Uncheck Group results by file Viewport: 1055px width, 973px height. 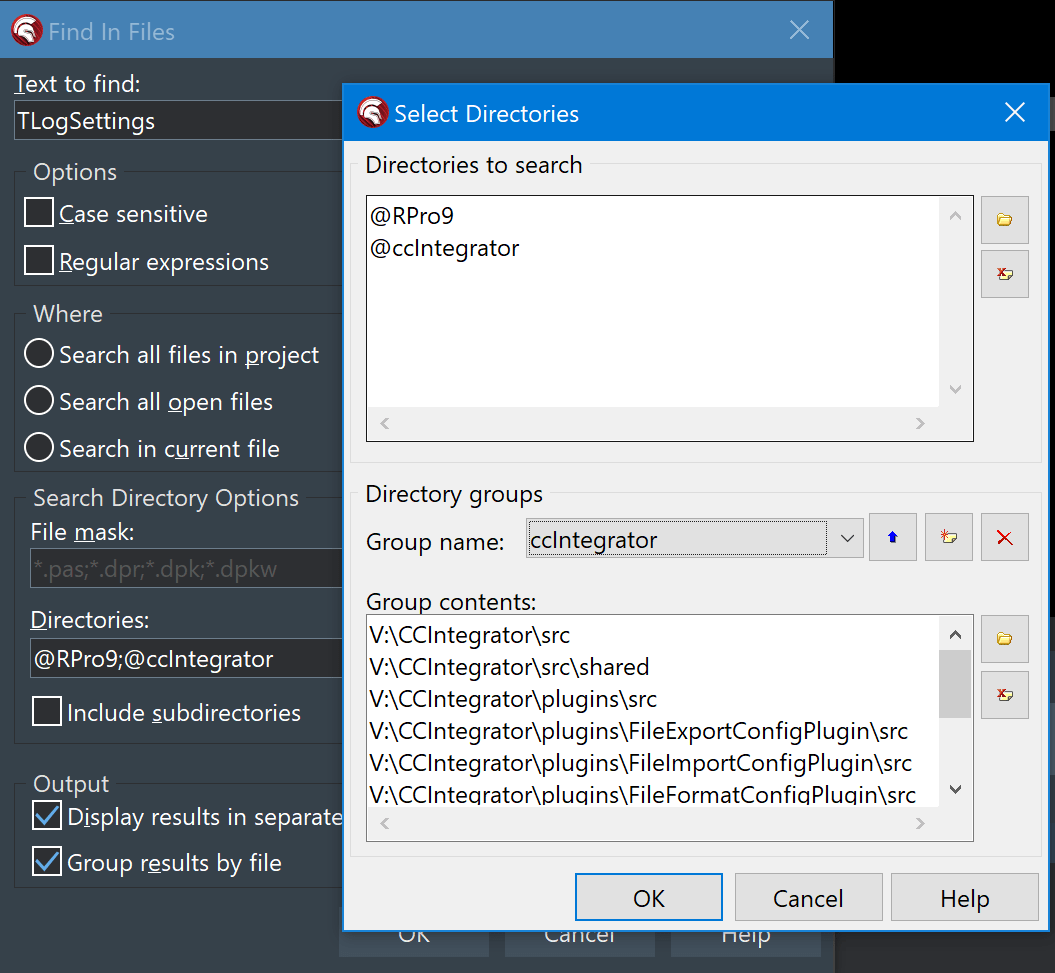(44, 862)
